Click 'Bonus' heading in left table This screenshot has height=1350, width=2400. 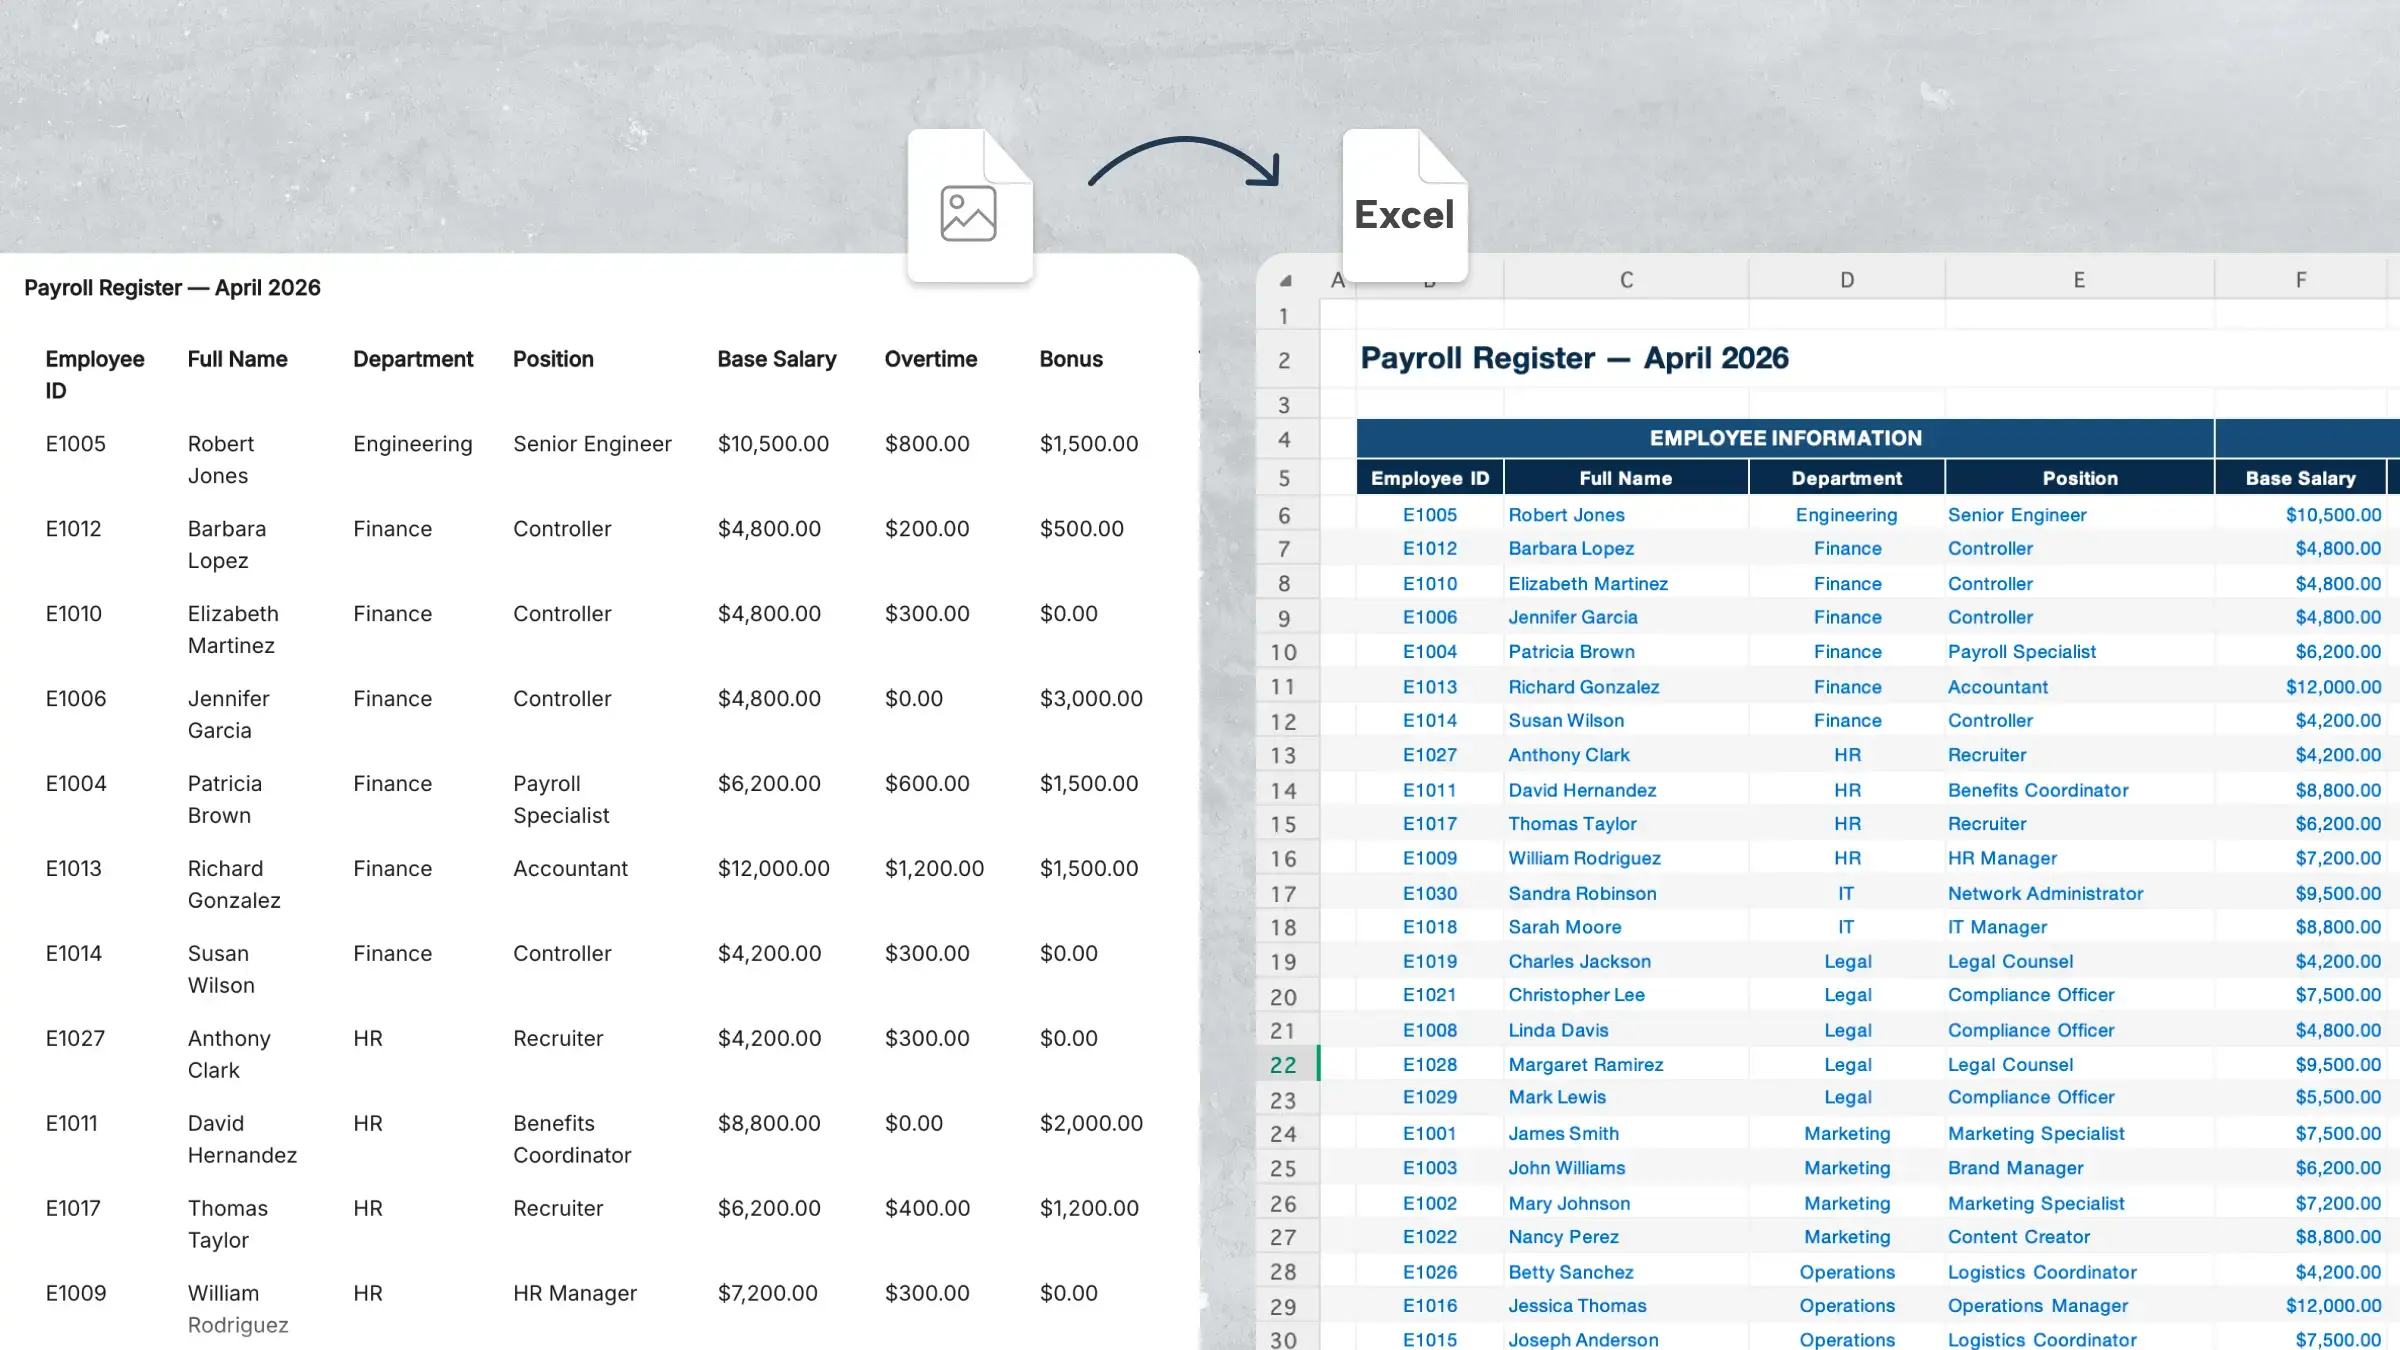click(1071, 359)
